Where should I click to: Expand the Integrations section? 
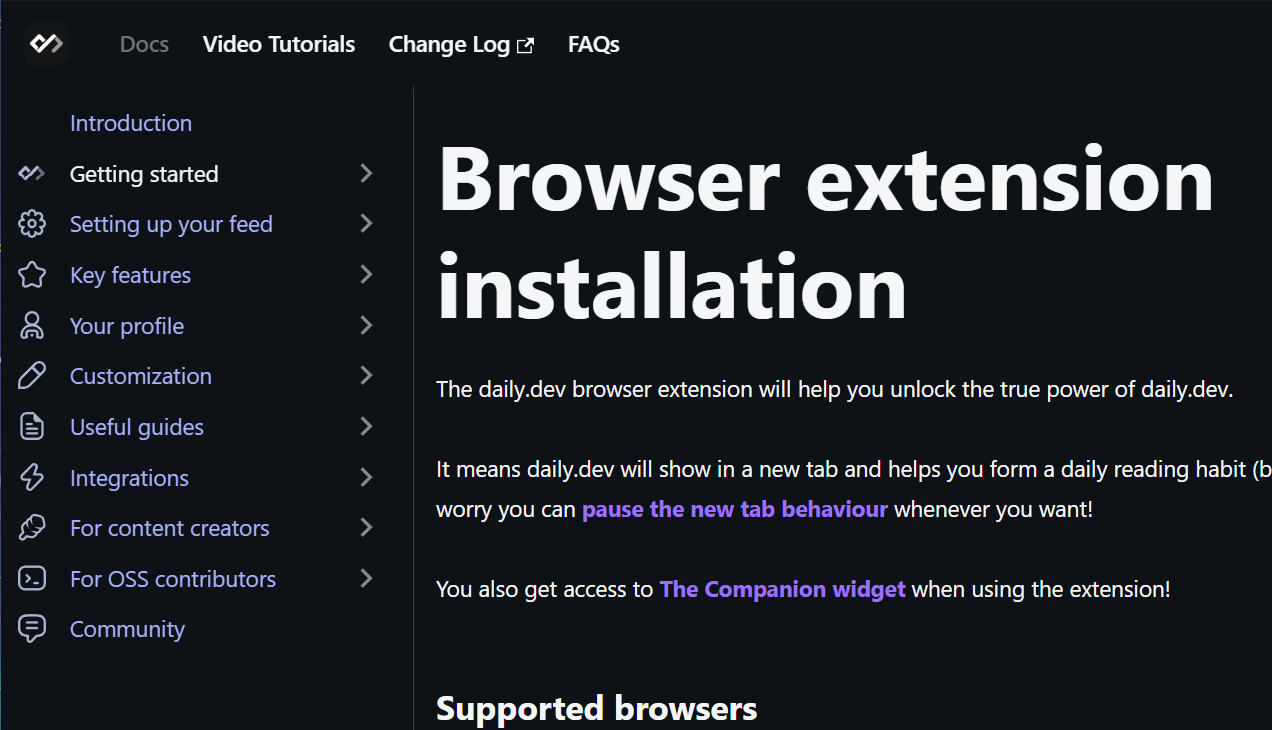click(366, 477)
